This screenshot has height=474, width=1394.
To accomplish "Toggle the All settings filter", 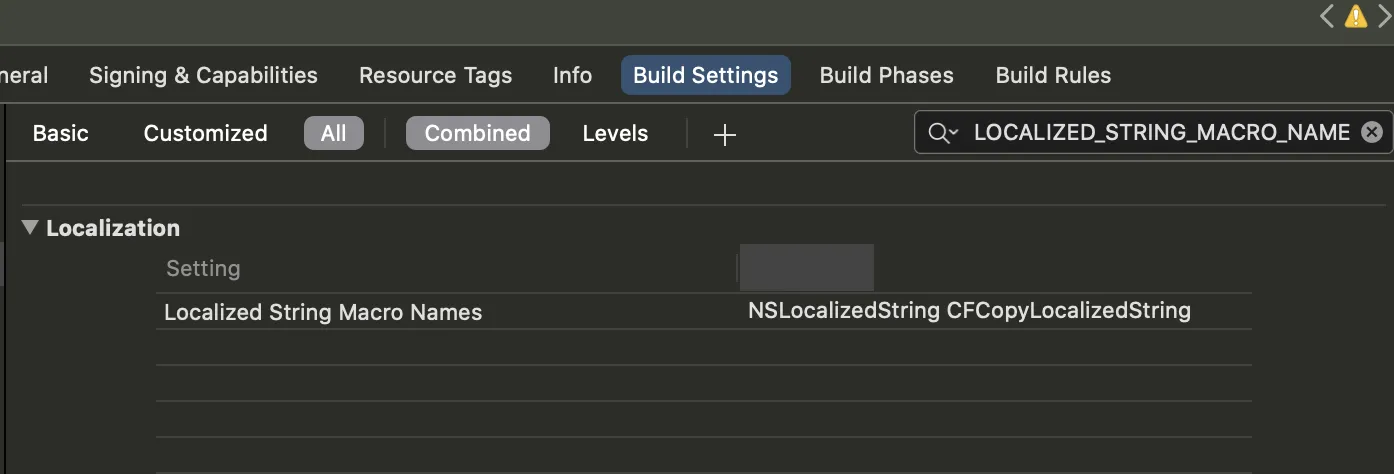I will tap(333, 133).
